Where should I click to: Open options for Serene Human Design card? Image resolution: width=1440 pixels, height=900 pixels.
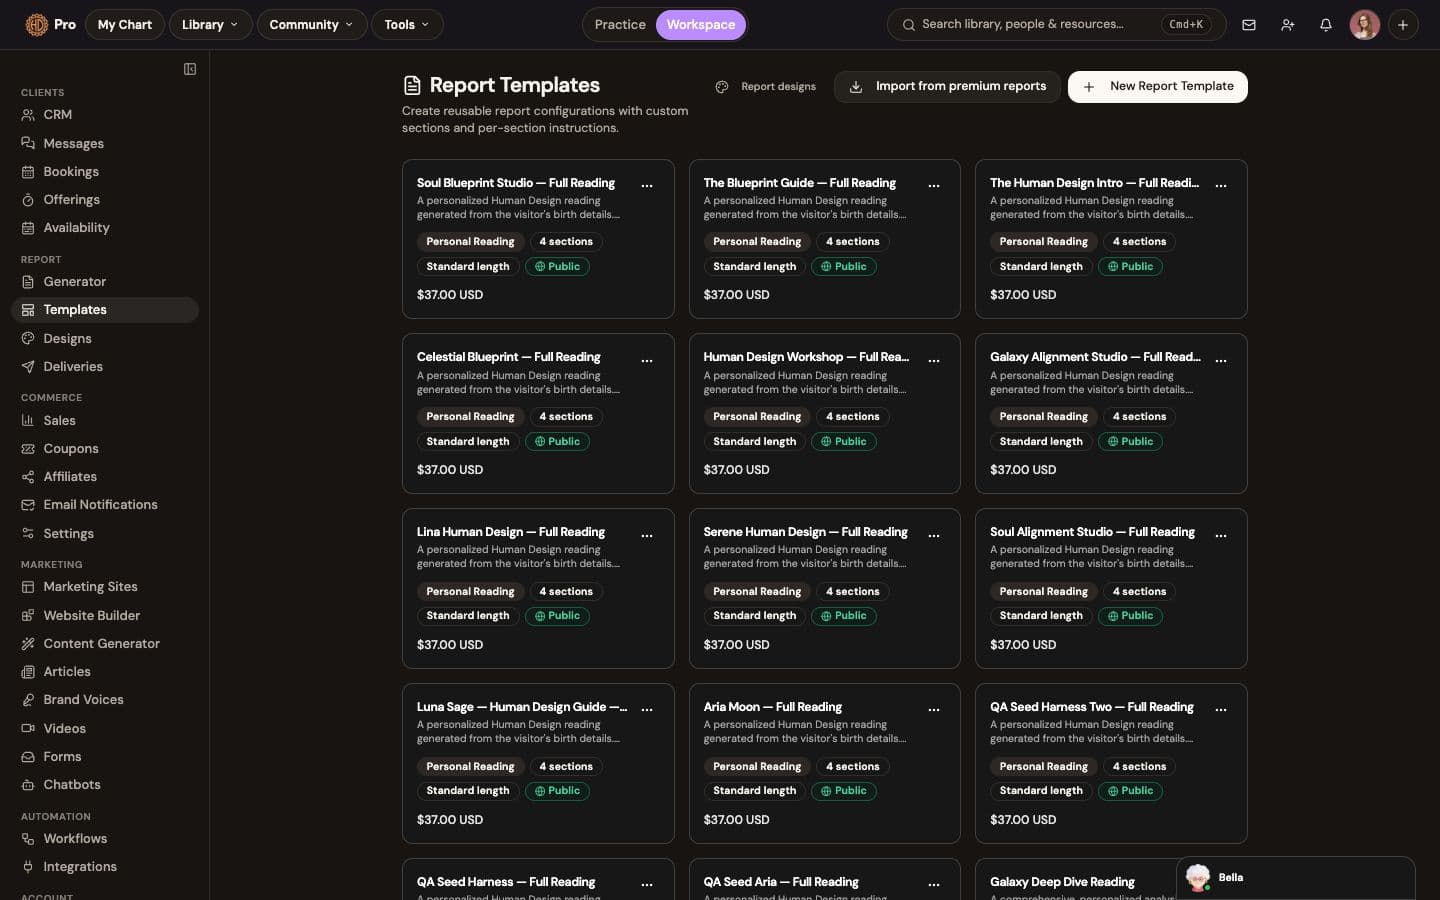[x=934, y=535]
